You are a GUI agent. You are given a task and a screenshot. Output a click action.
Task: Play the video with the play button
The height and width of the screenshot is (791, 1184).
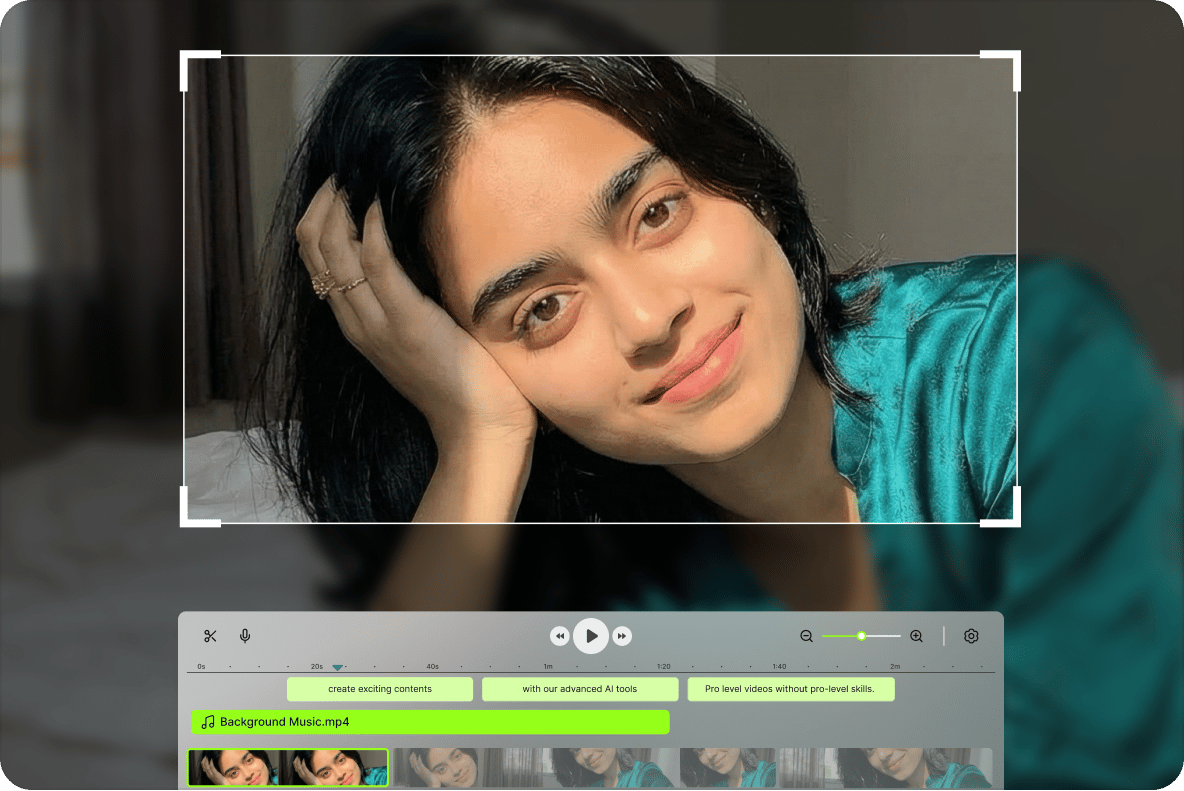(591, 636)
